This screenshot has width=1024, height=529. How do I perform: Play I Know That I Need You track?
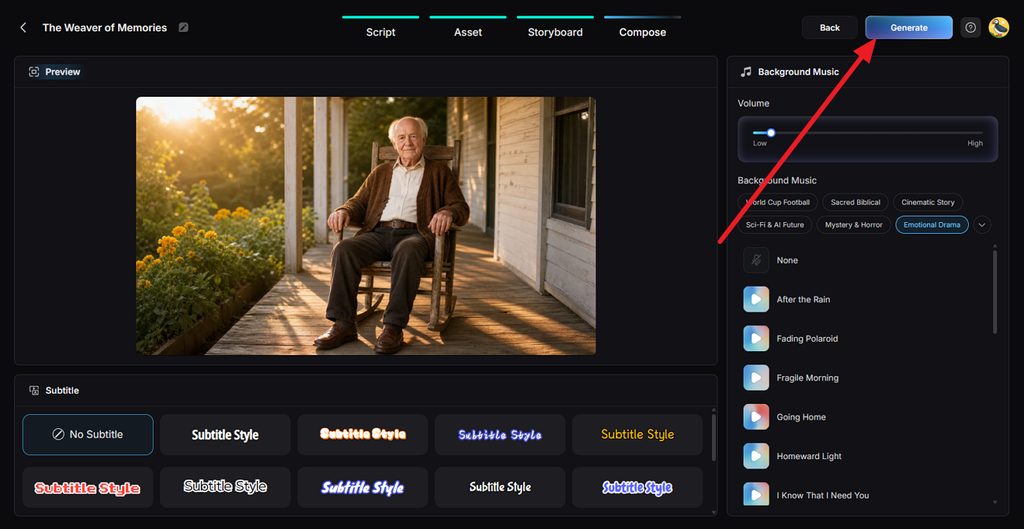point(756,495)
